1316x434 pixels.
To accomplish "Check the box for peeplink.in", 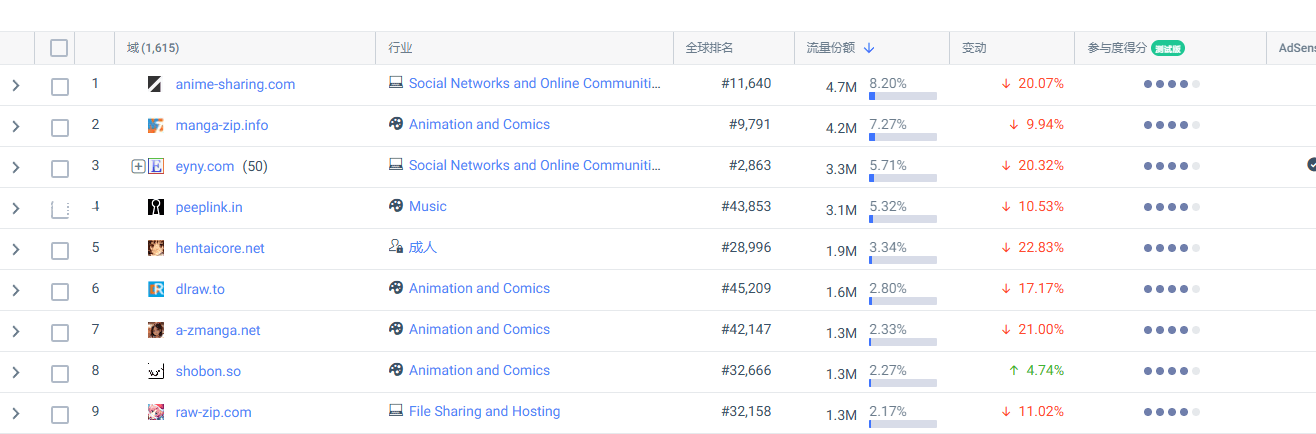I will 60,210.
